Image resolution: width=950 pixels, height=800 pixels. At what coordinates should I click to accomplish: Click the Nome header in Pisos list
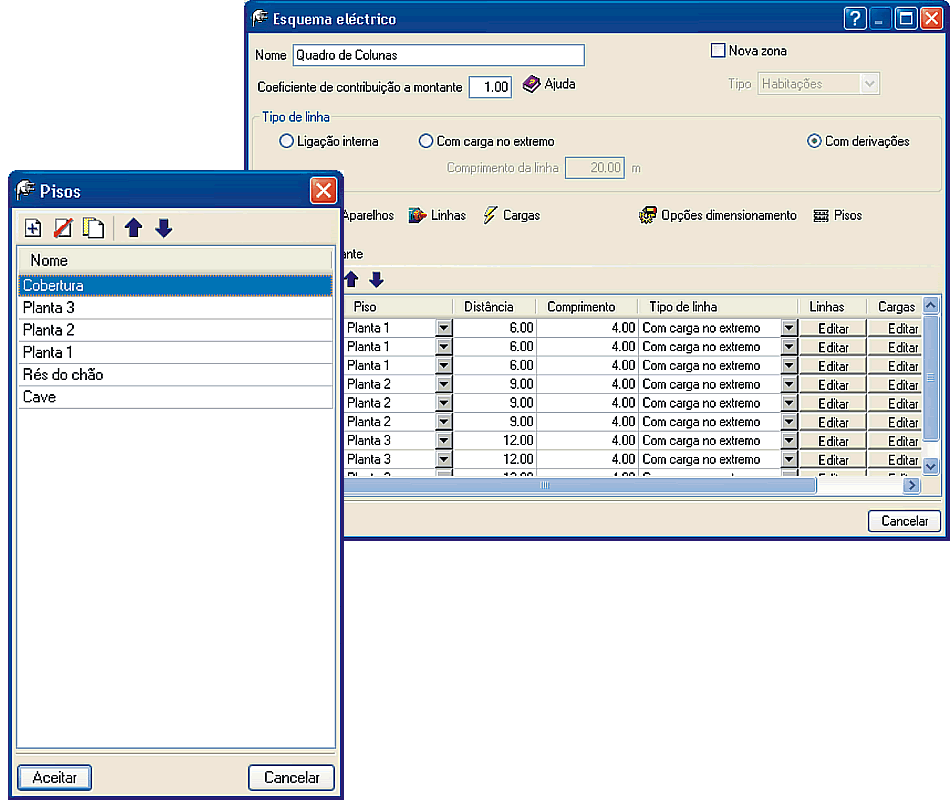pos(176,261)
